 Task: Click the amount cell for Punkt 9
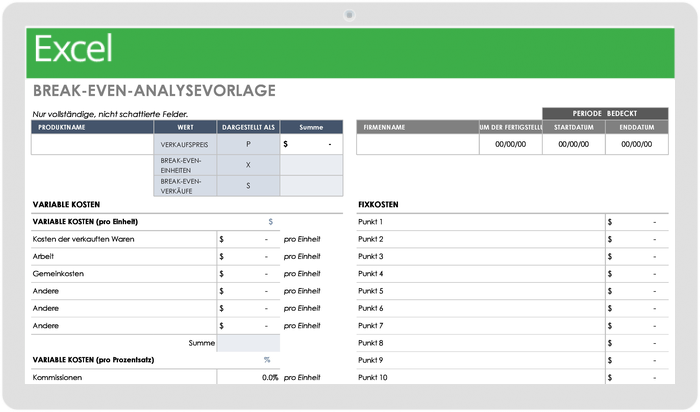click(637, 360)
